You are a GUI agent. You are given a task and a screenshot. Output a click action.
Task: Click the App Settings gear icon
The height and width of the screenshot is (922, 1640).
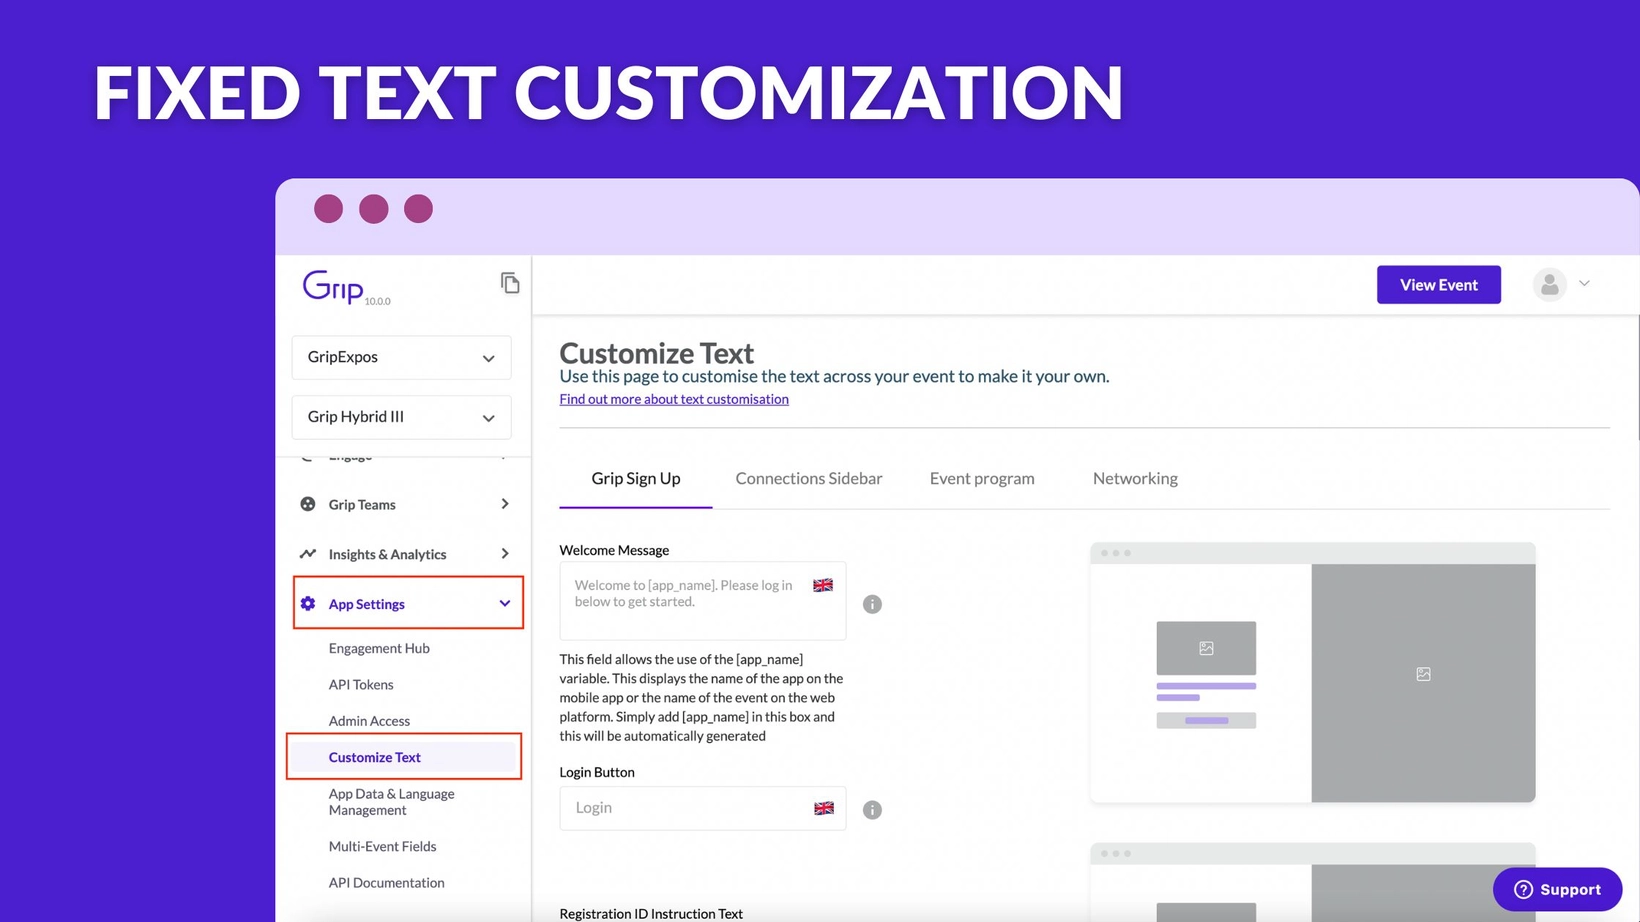[x=308, y=604]
